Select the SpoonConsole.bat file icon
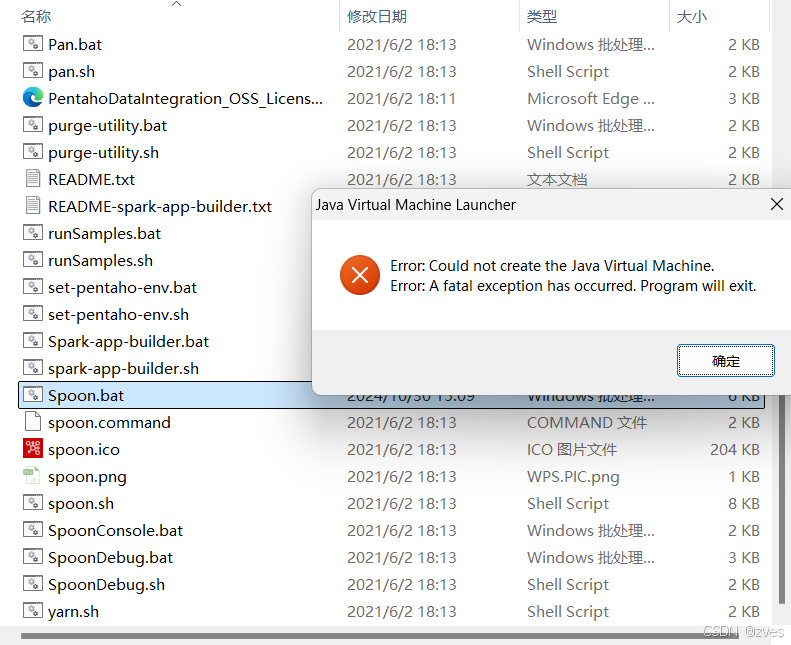 pyautogui.click(x=33, y=530)
